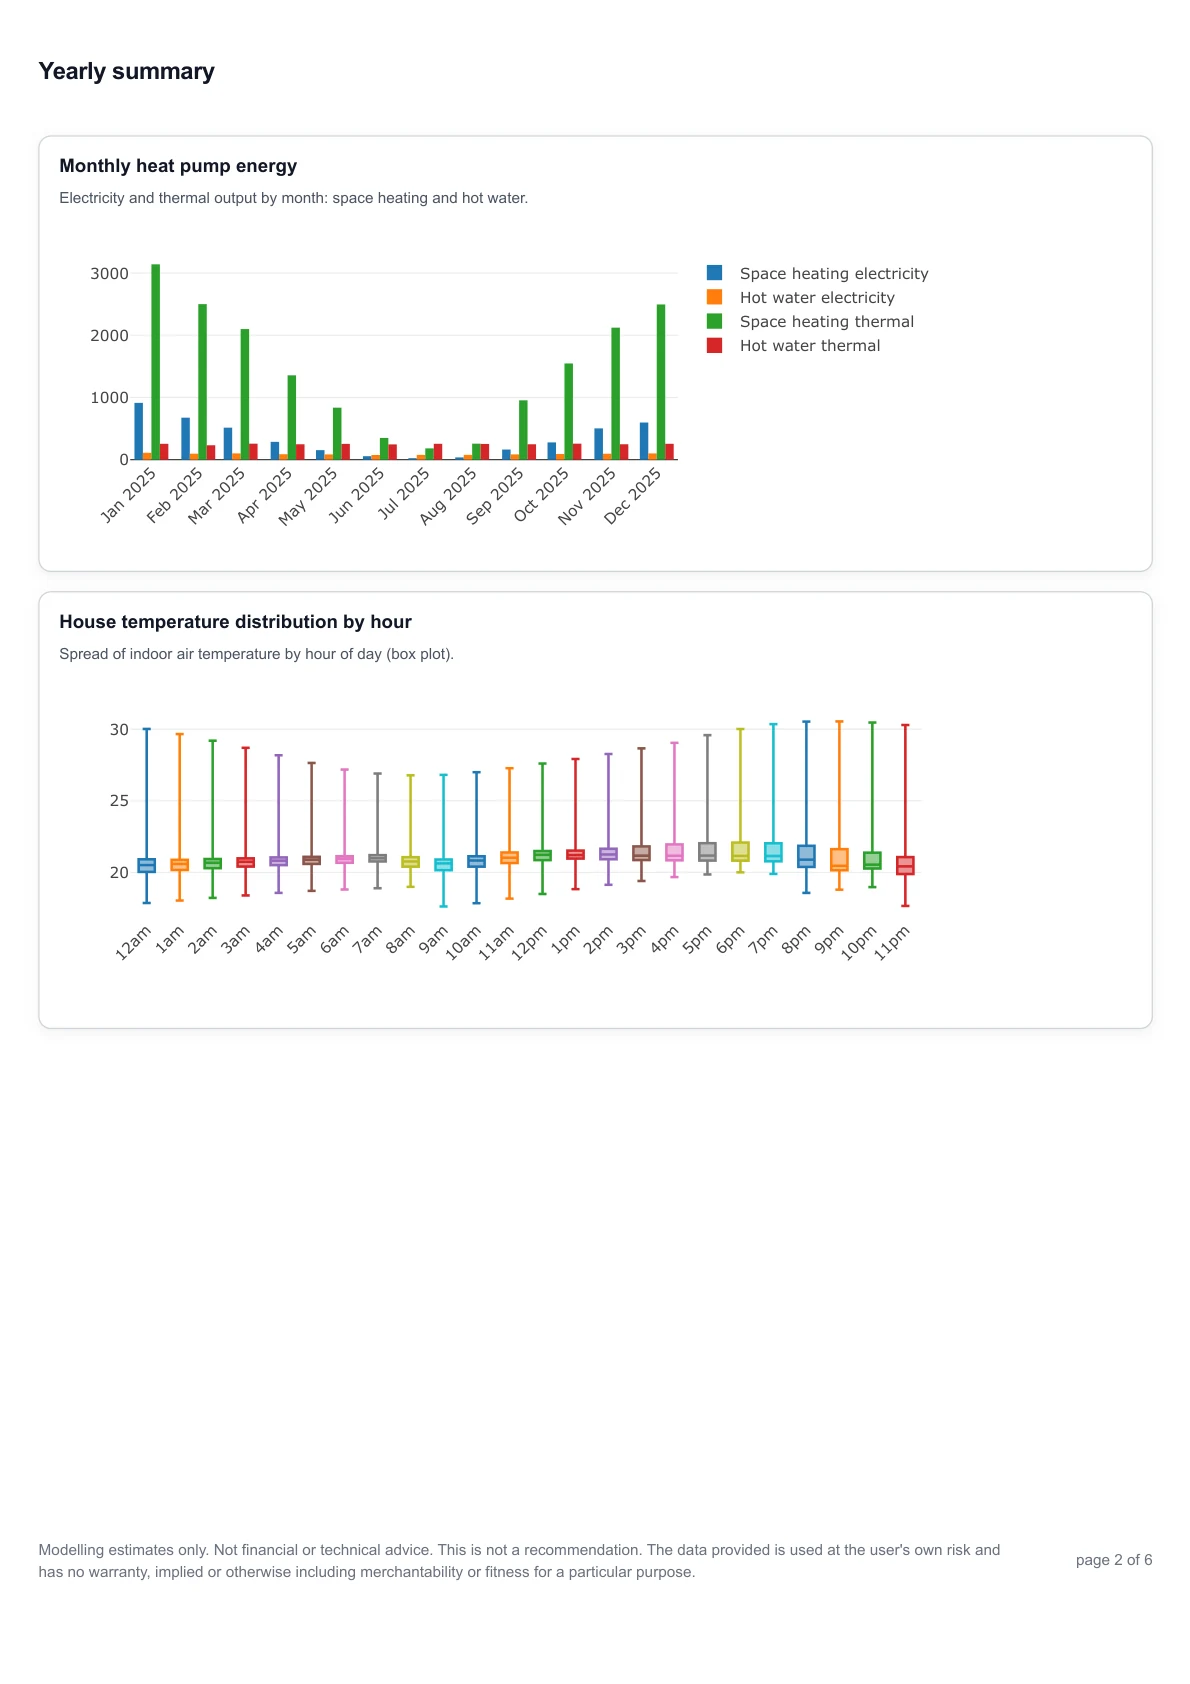1190x1684 pixels.
Task: Select the 3am red box
Action: click(246, 862)
